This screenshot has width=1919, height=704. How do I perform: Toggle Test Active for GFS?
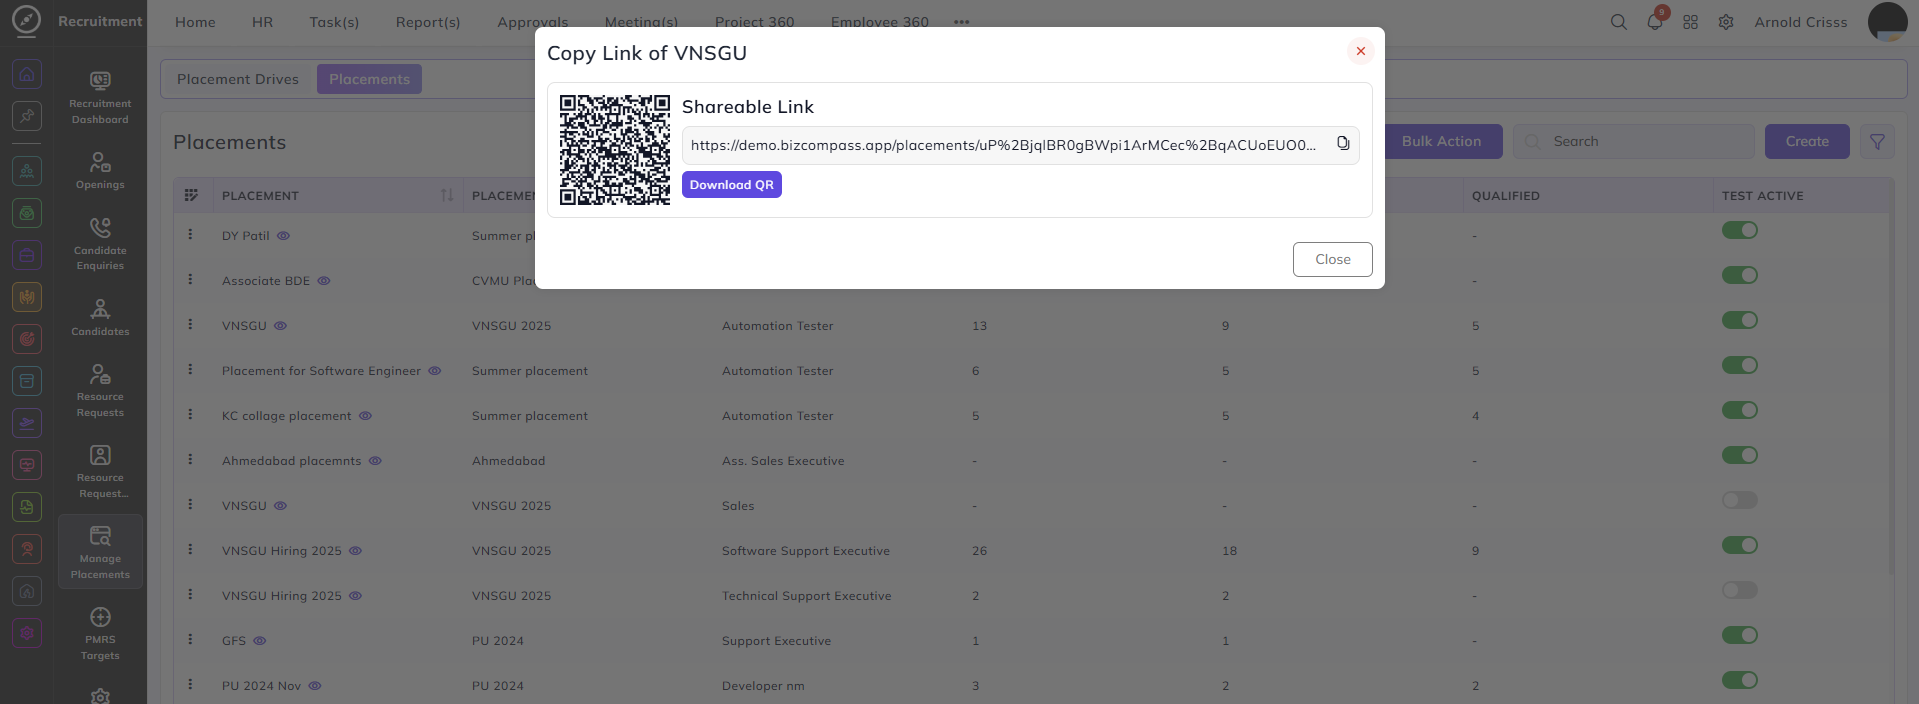(1739, 635)
